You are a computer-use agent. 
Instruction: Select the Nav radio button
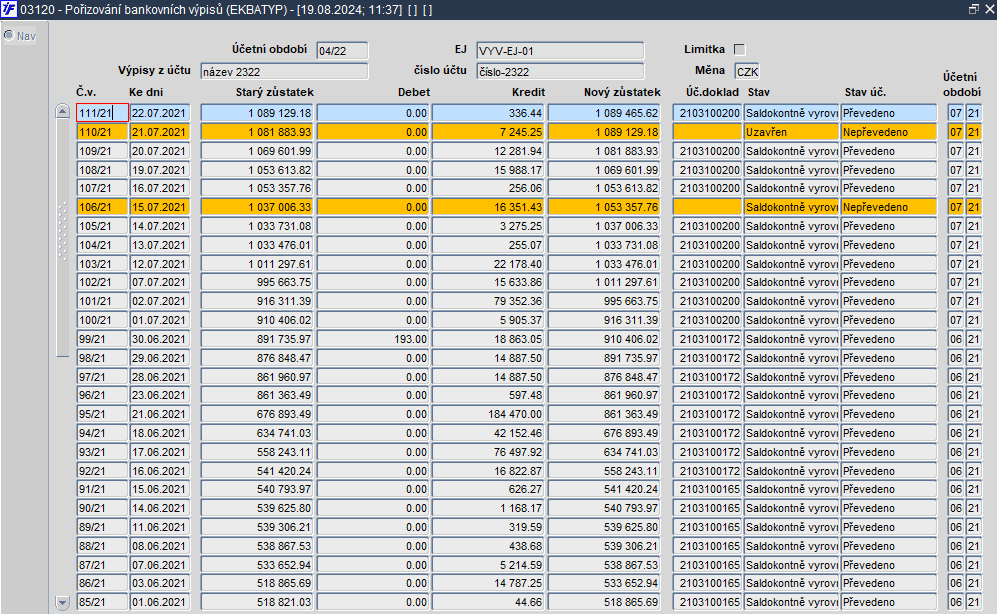(x=9, y=36)
